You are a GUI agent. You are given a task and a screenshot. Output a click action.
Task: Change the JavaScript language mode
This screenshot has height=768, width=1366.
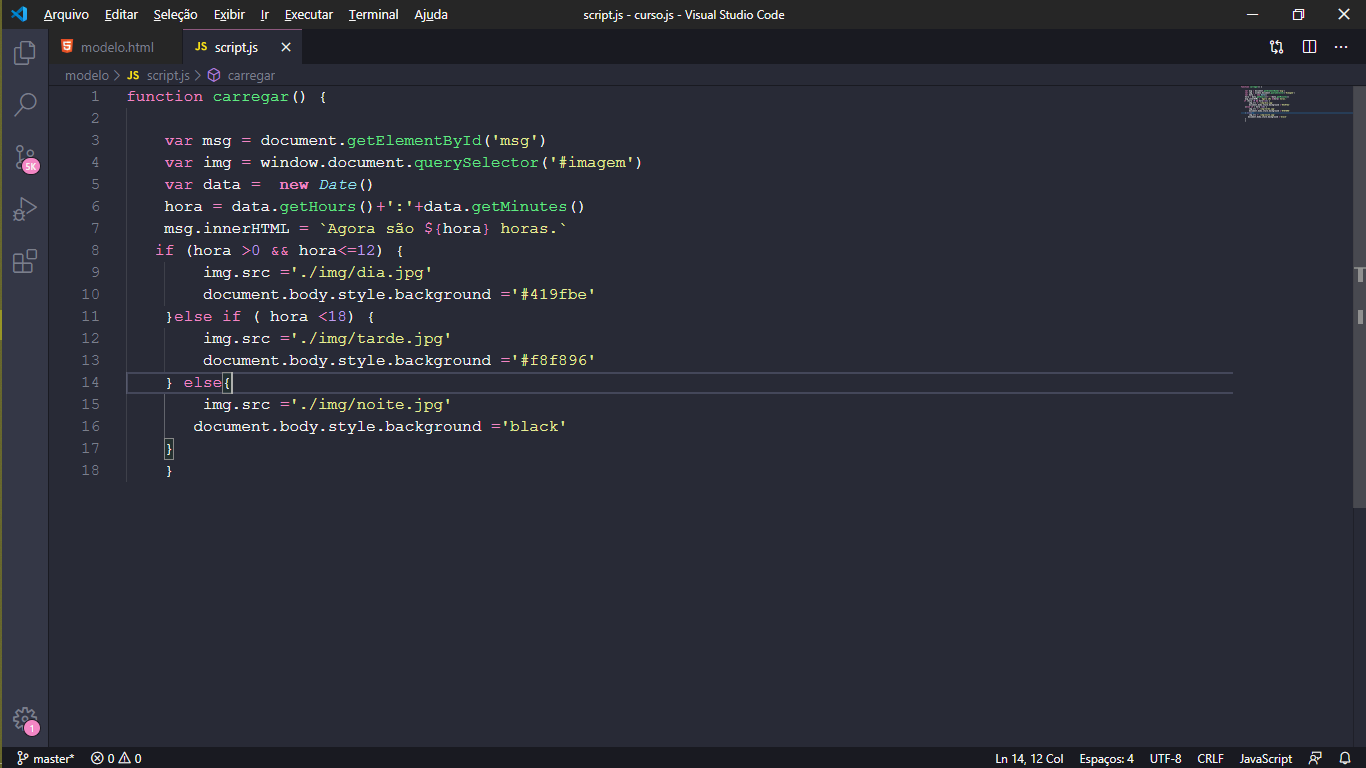pos(1266,758)
